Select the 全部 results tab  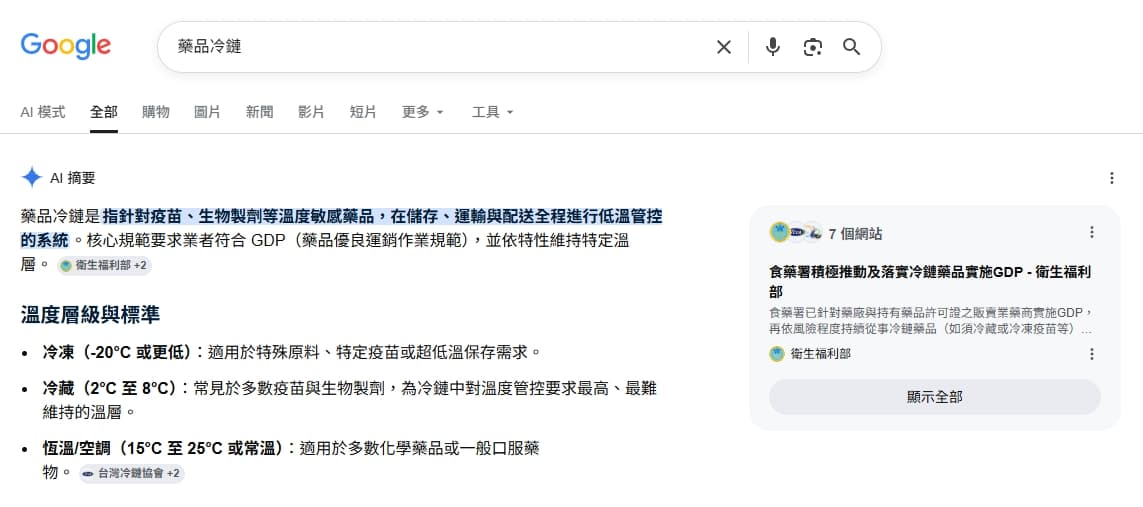(104, 112)
